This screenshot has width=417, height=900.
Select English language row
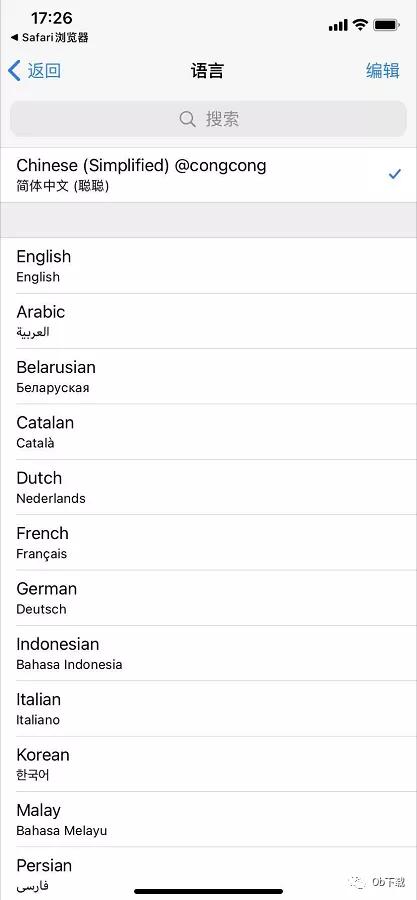coord(209,266)
